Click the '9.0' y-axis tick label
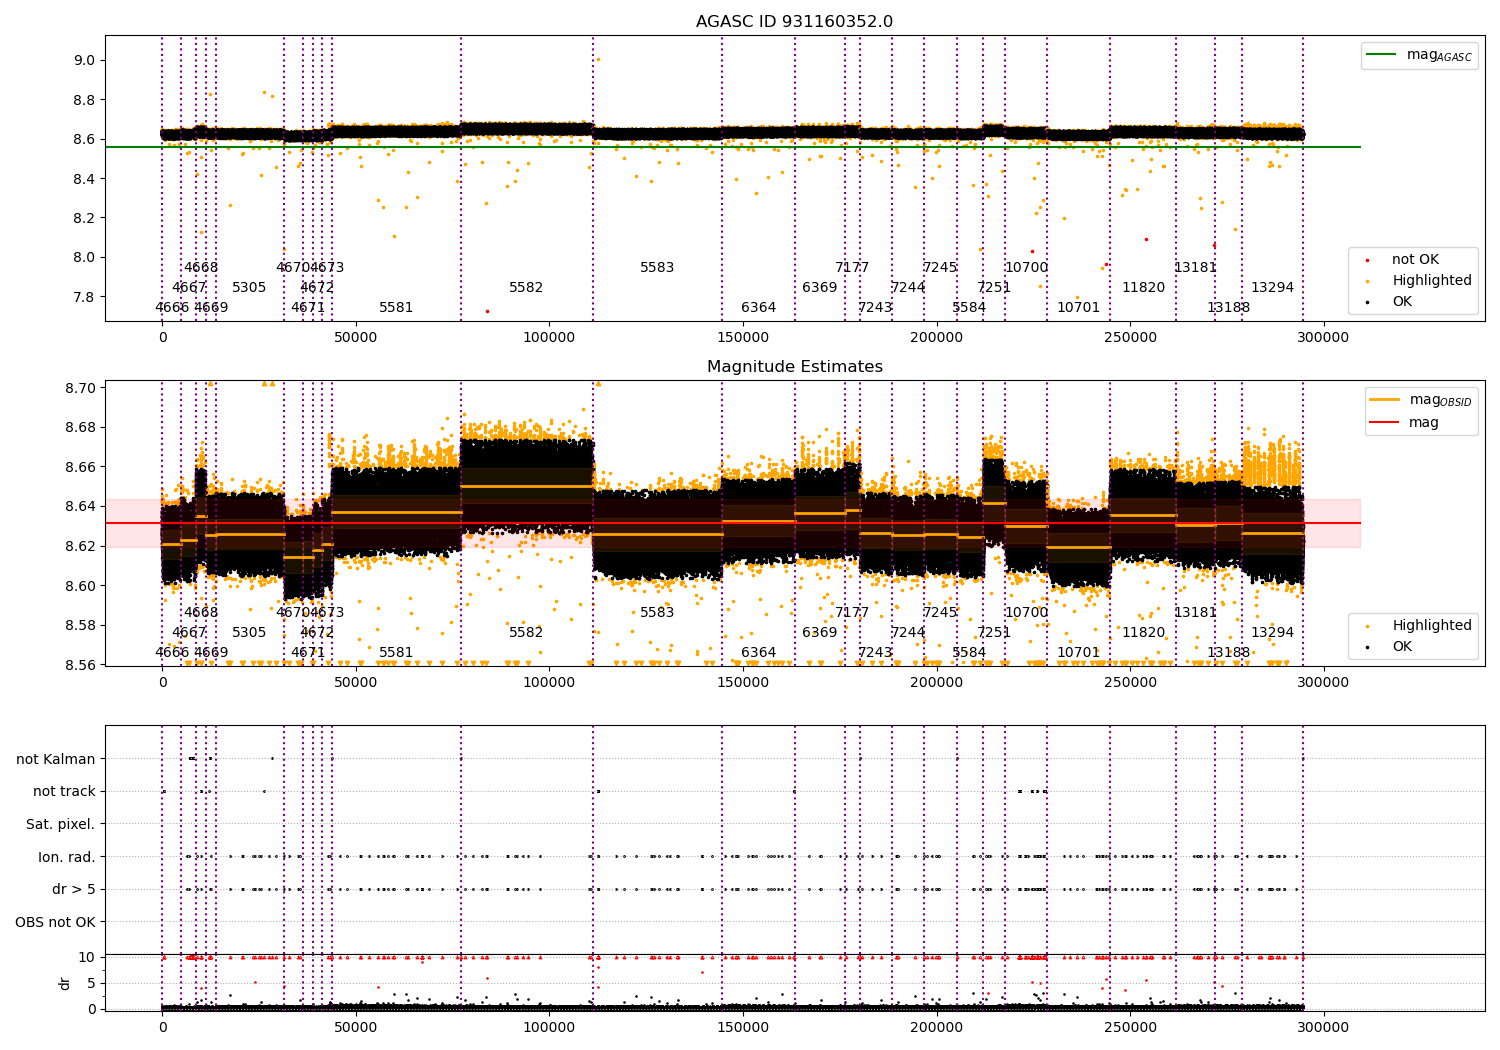 (x=85, y=60)
